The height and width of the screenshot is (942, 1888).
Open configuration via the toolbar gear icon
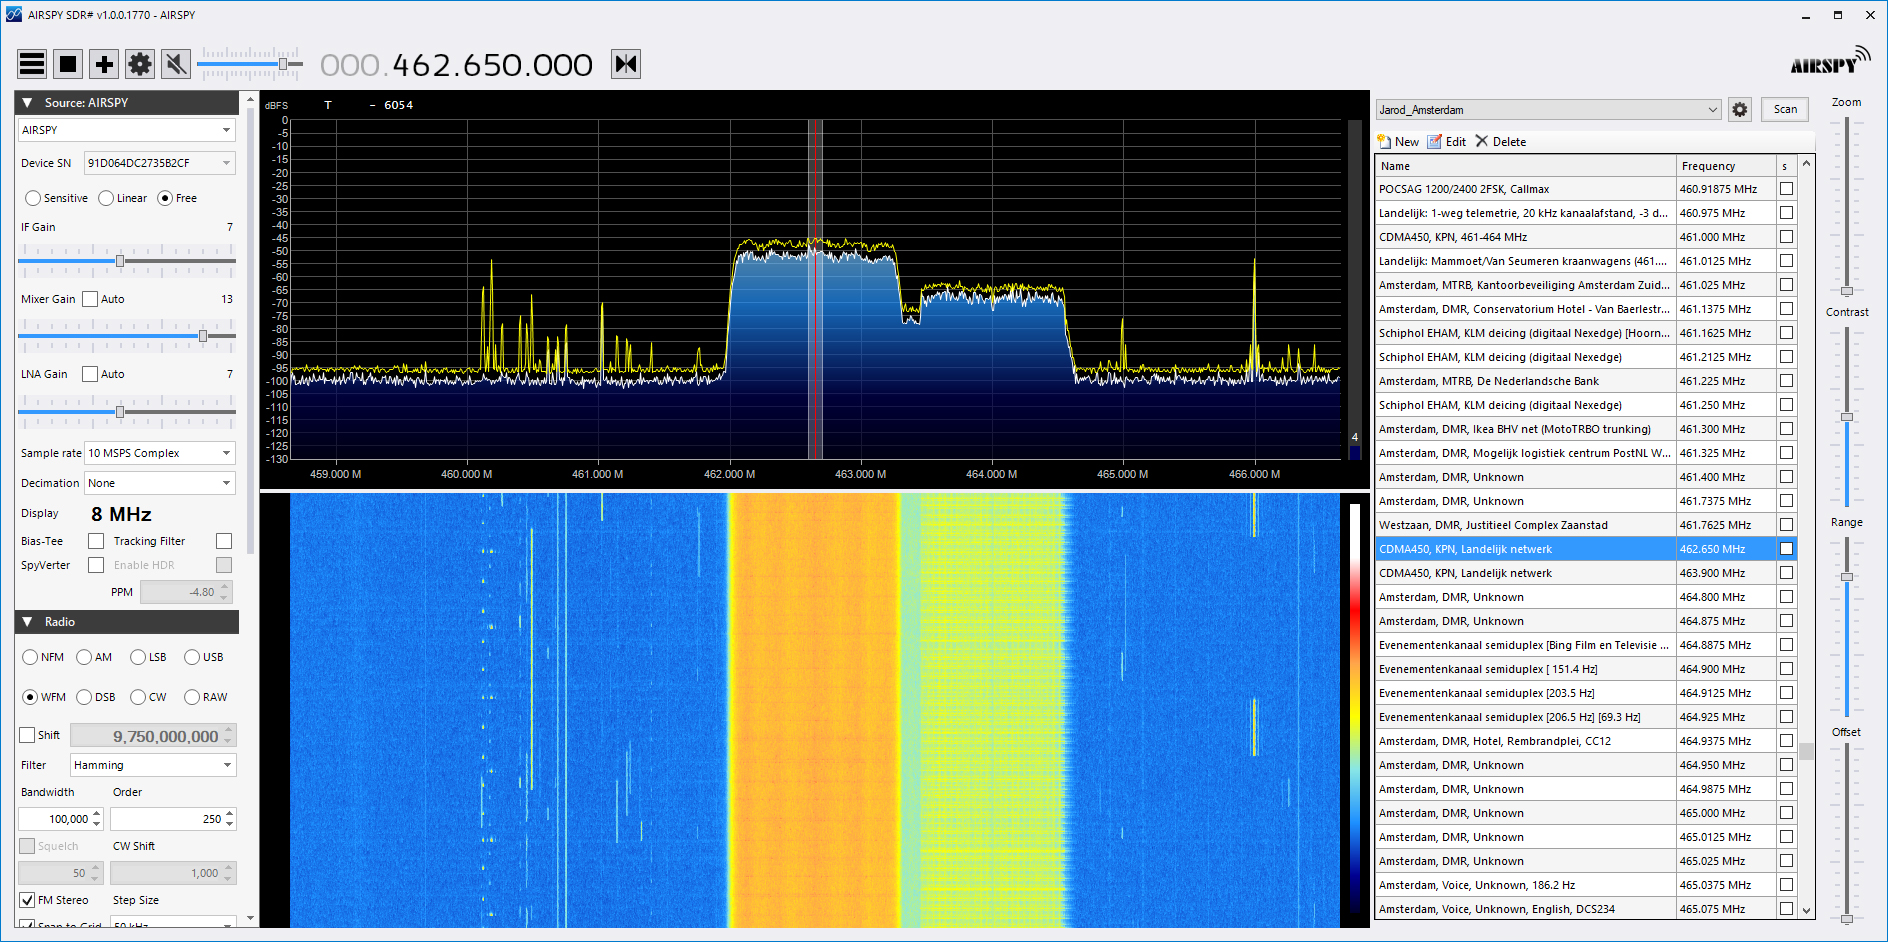tap(140, 64)
